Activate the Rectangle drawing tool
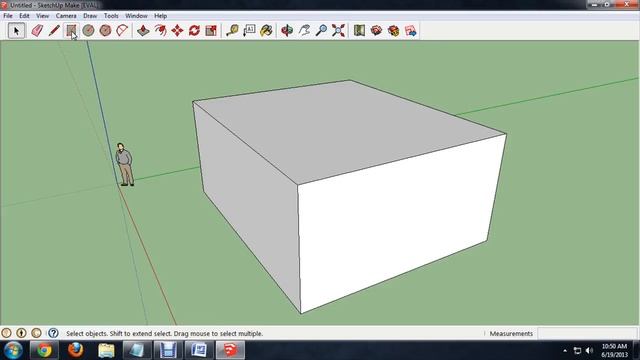The image size is (640, 360). [x=71, y=31]
